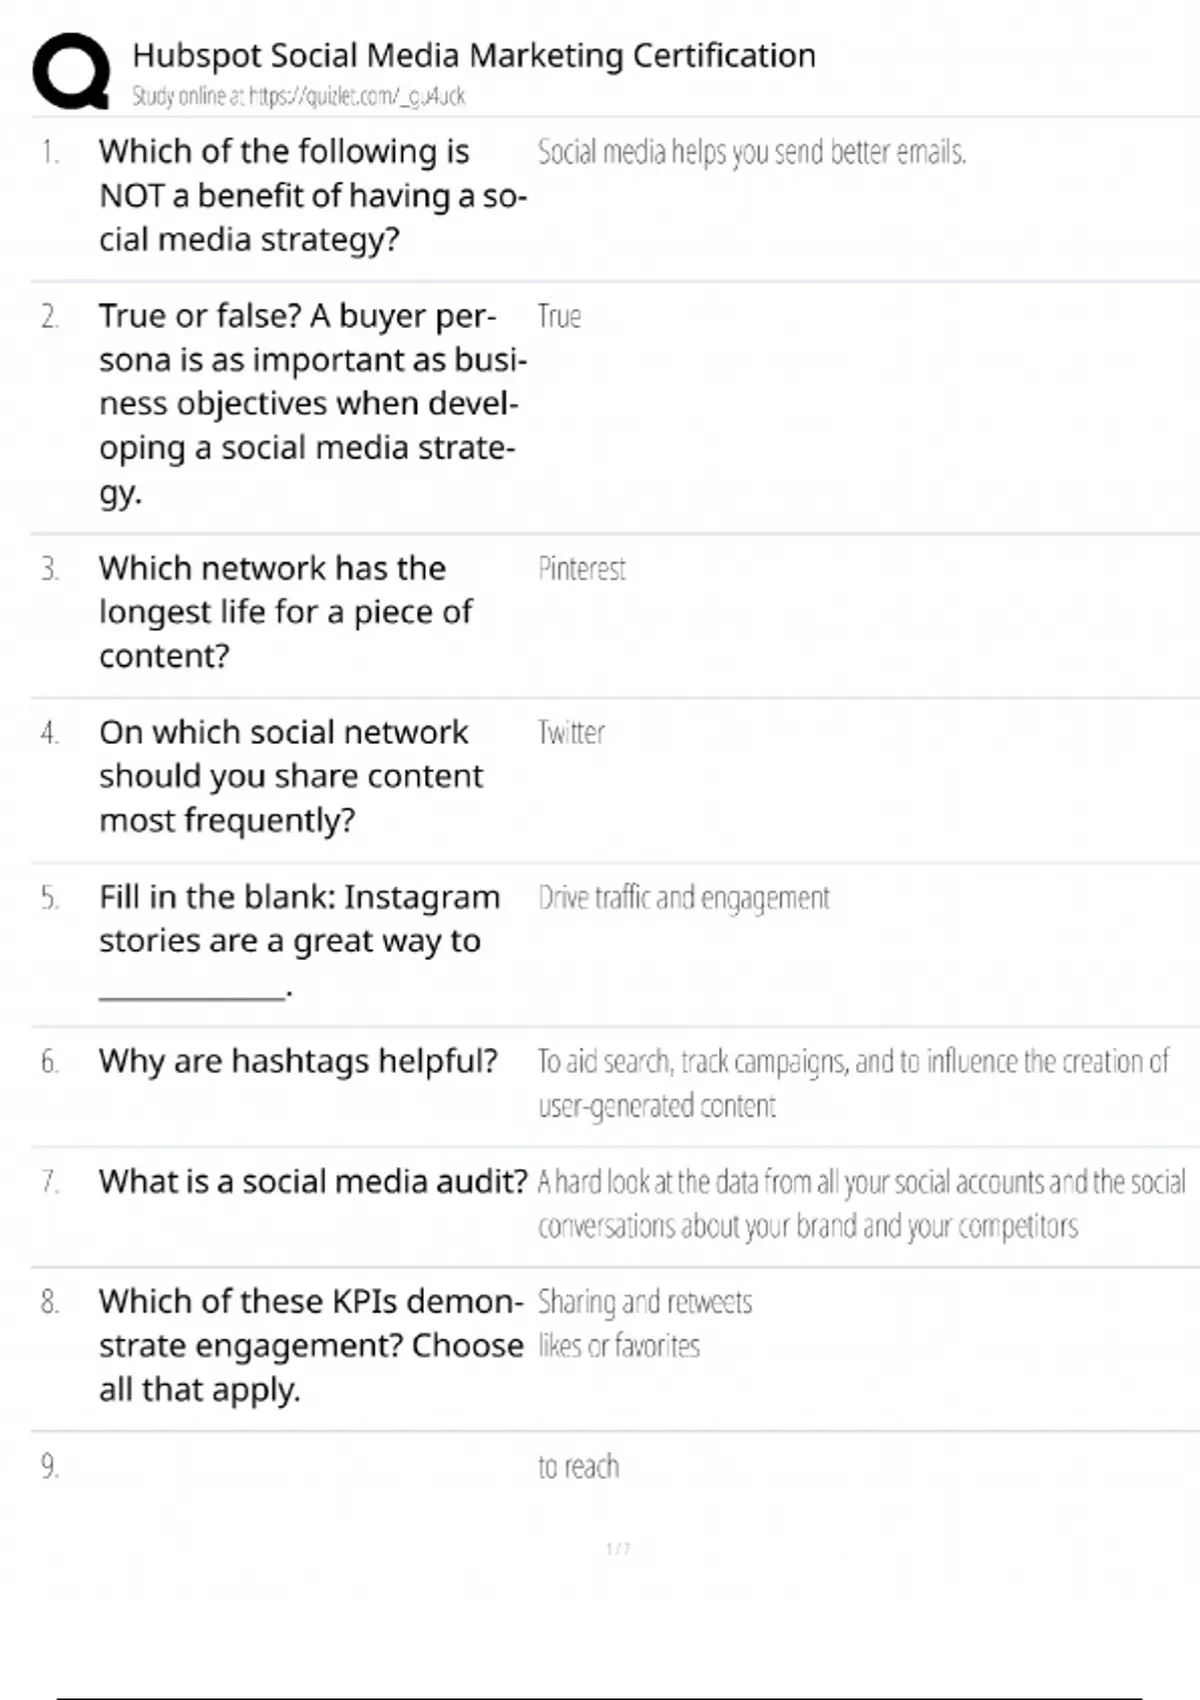
Task: Select the buyer persona true or false question
Action: click(312, 403)
